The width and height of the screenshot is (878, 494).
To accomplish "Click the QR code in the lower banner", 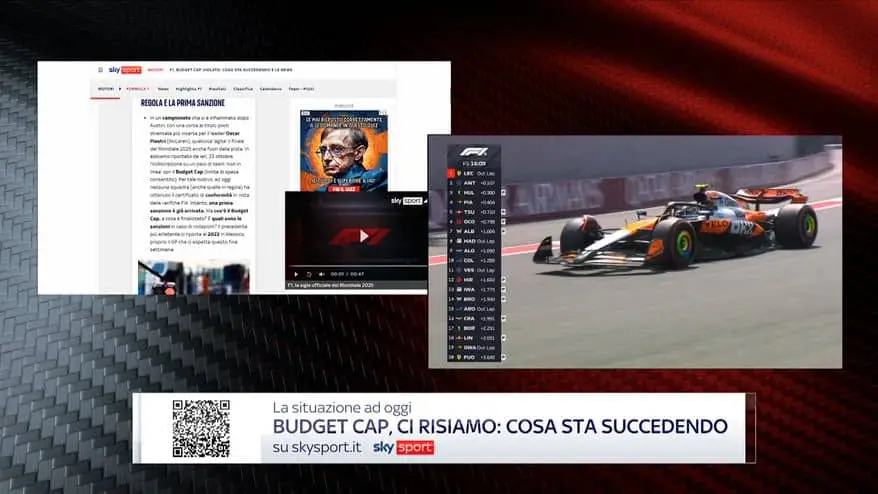I will pos(201,428).
